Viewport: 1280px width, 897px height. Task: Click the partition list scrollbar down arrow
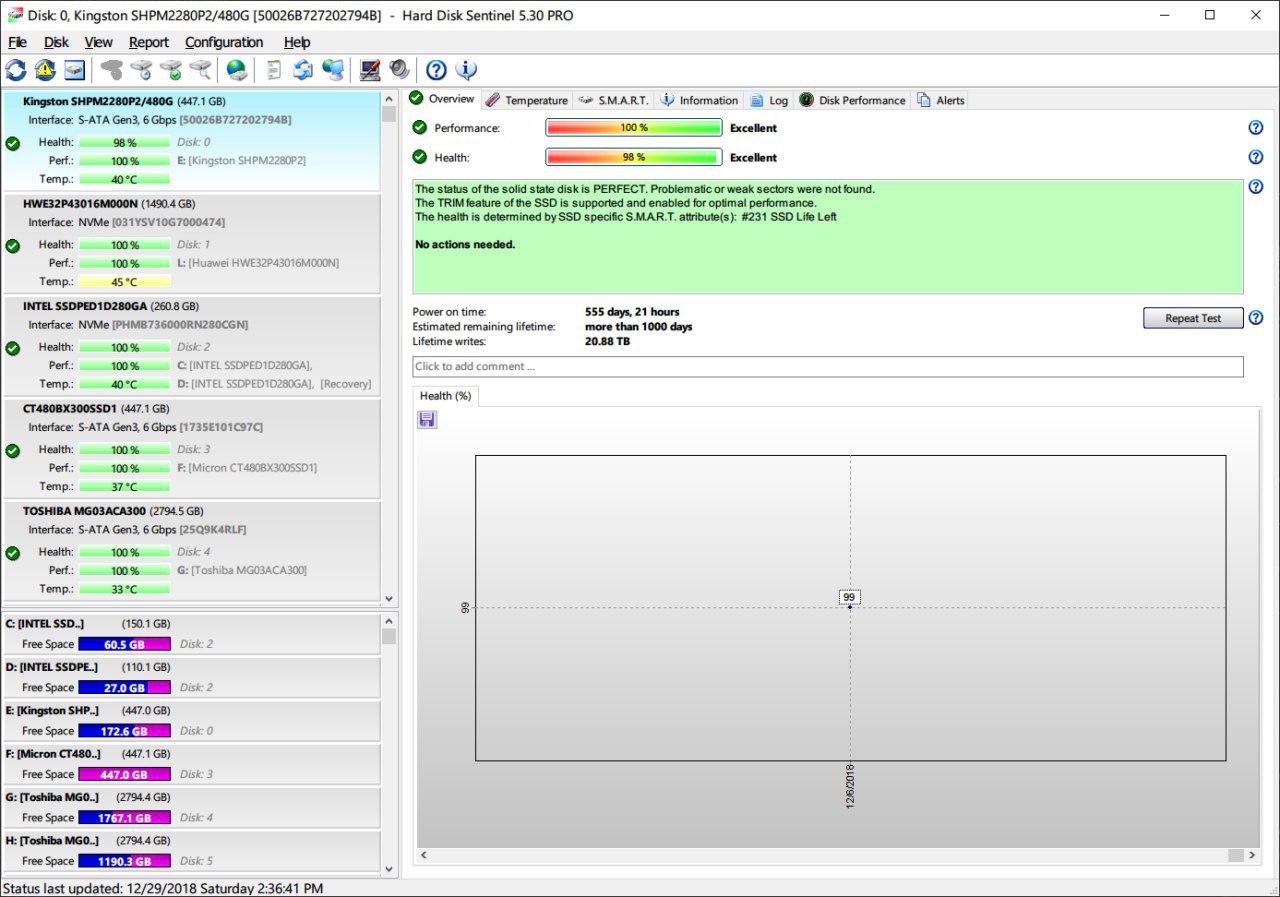[389, 869]
